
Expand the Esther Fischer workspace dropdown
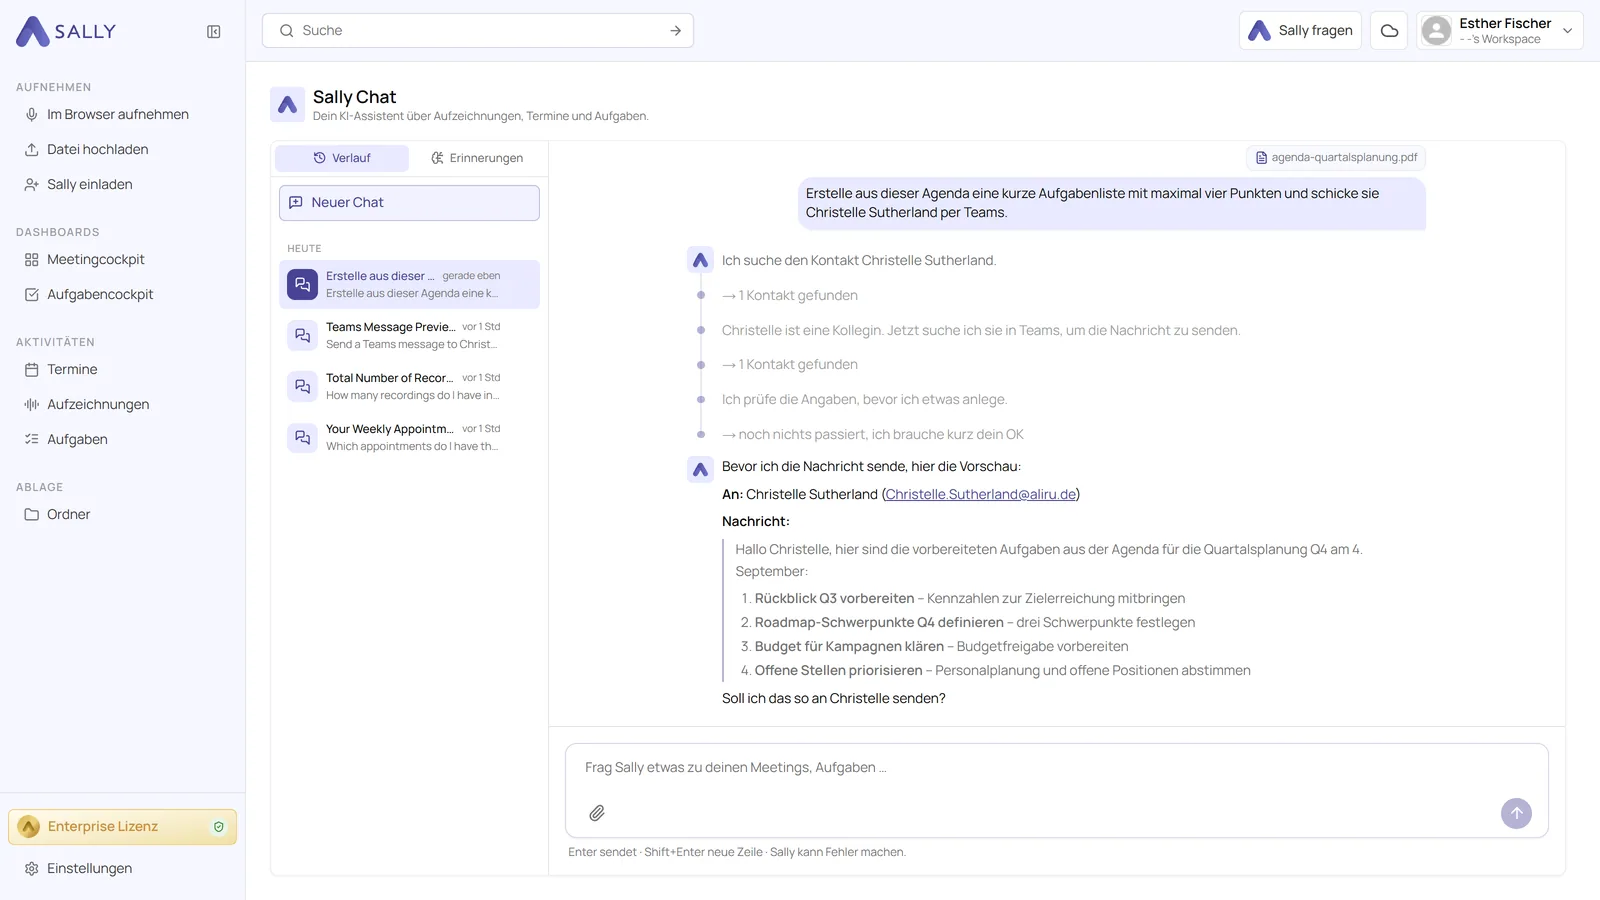click(1567, 31)
